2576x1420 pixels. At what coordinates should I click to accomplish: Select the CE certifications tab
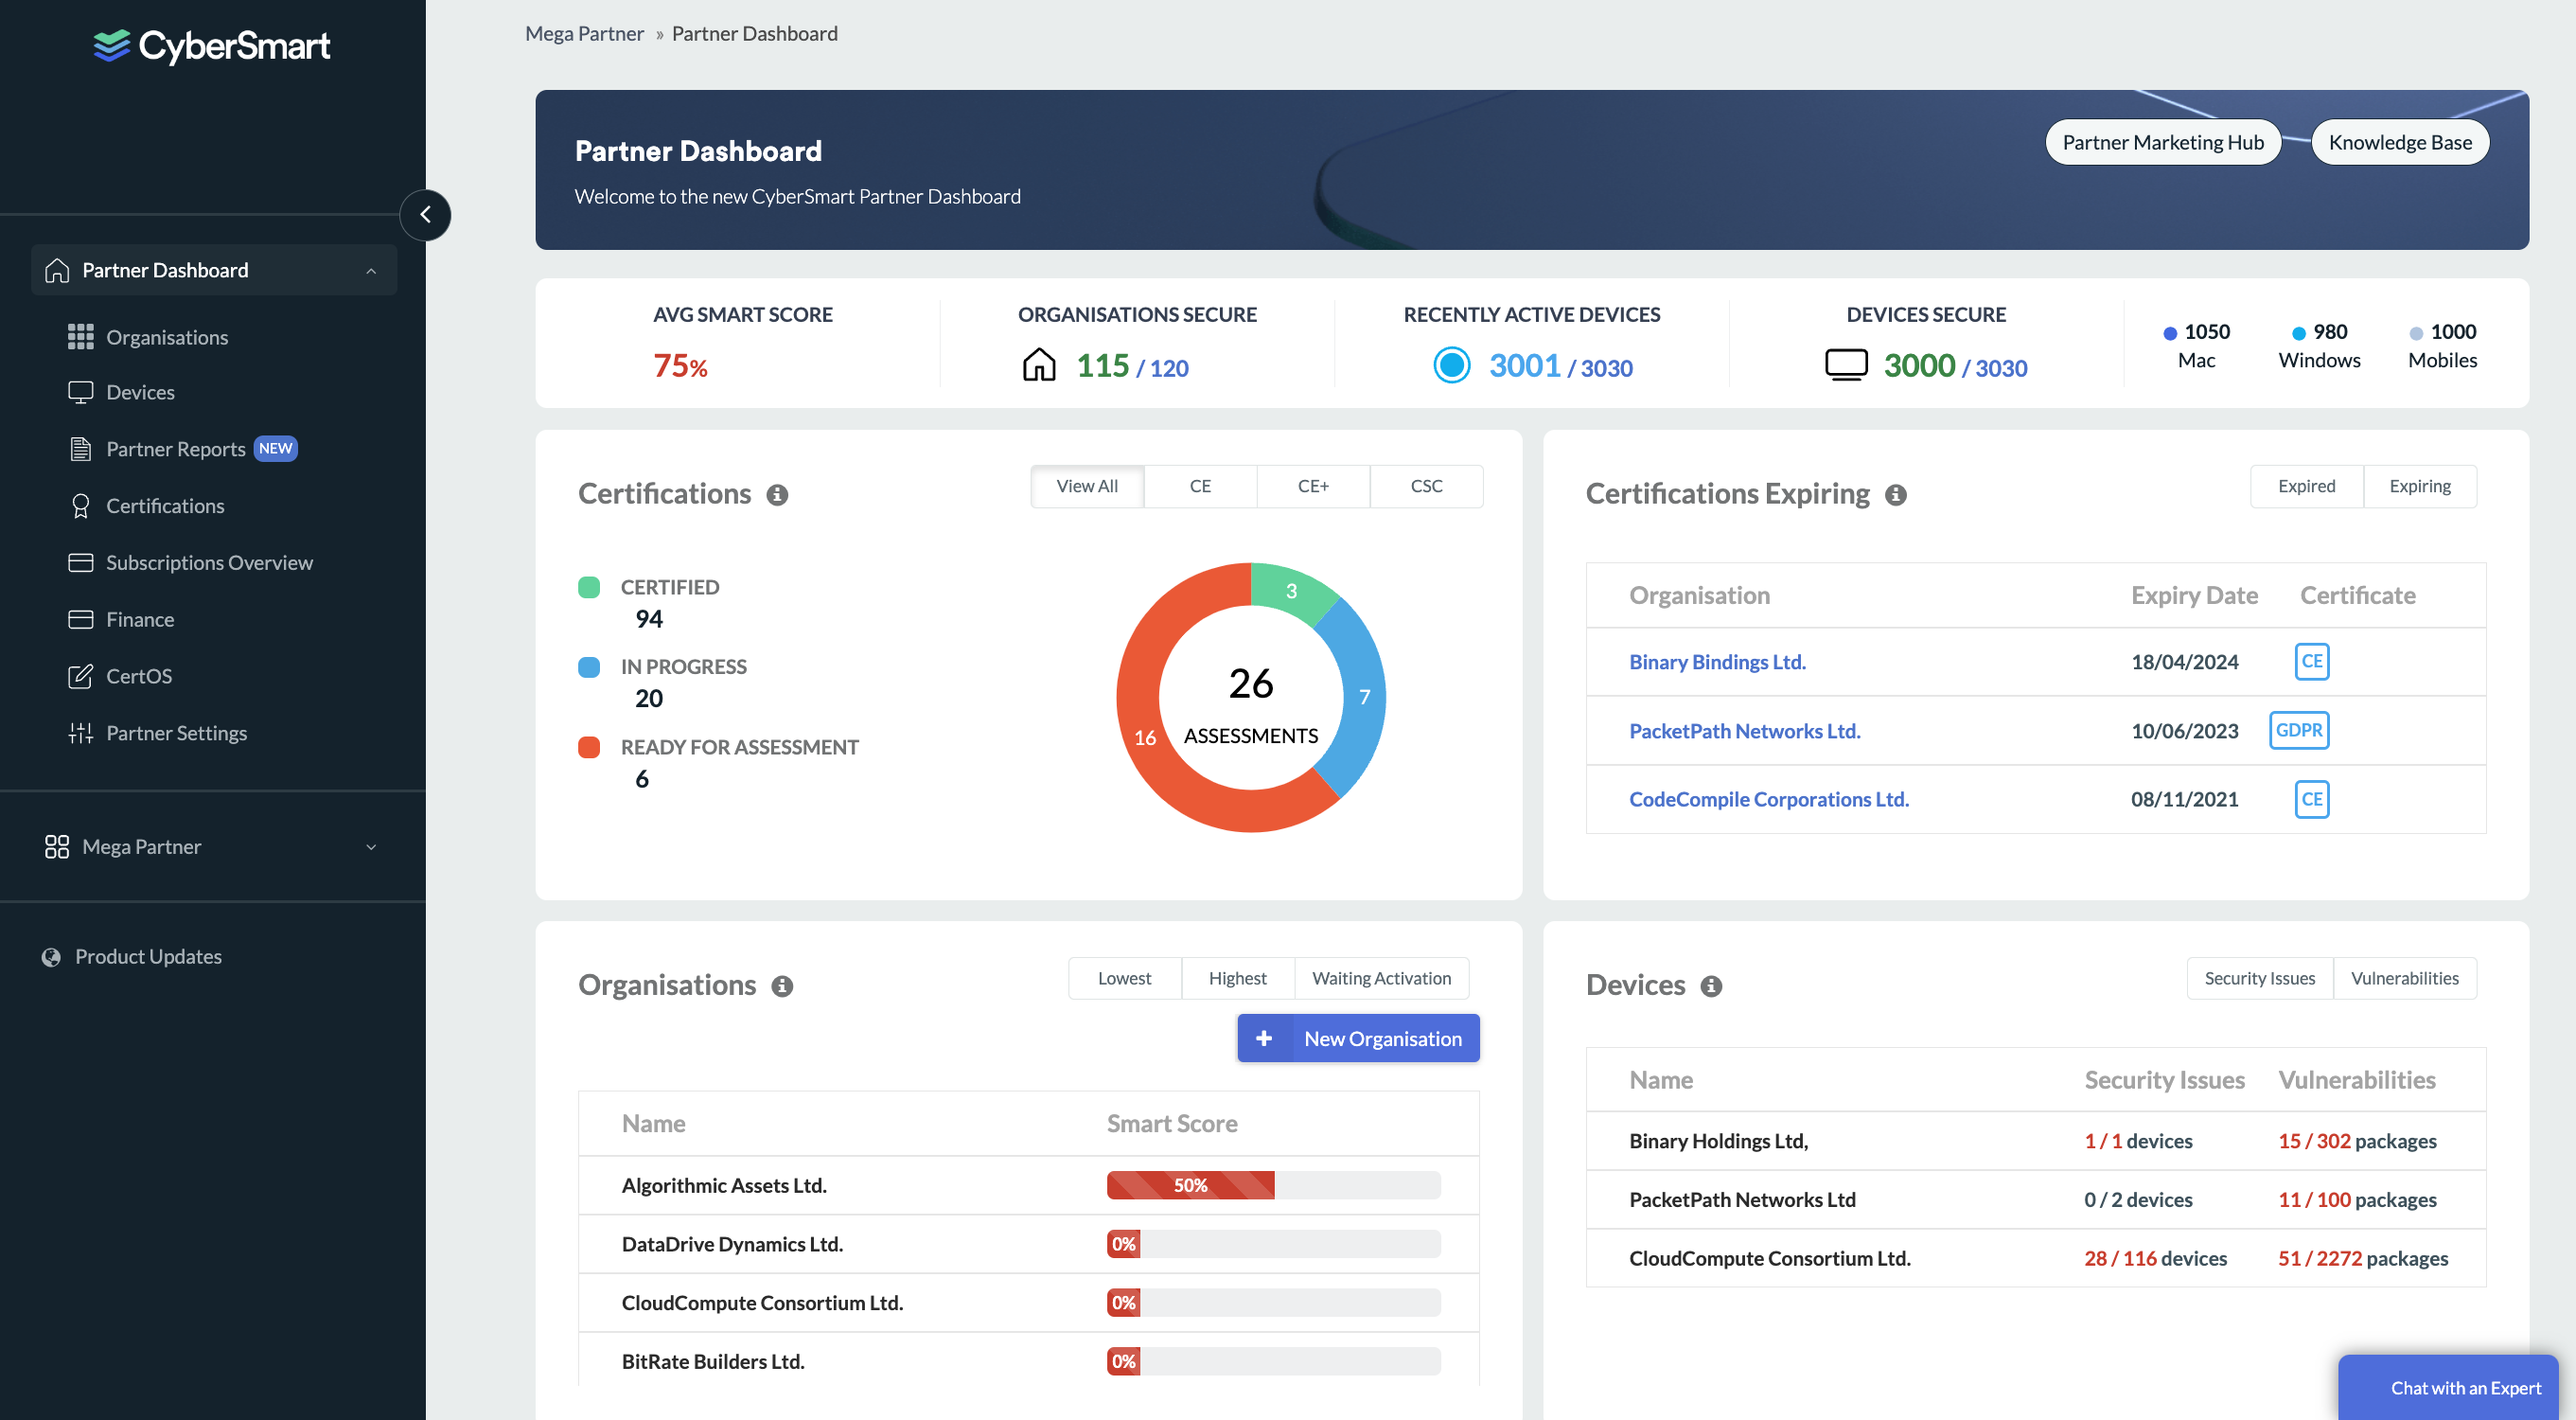[1200, 486]
